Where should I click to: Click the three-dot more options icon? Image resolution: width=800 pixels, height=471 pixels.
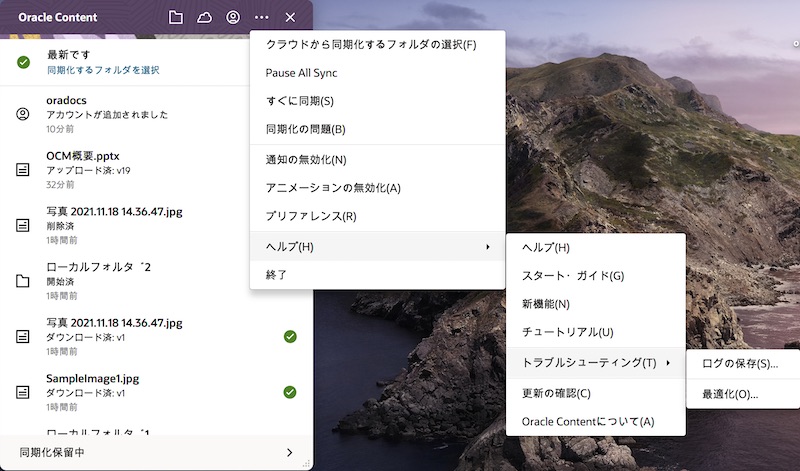tap(261, 17)
